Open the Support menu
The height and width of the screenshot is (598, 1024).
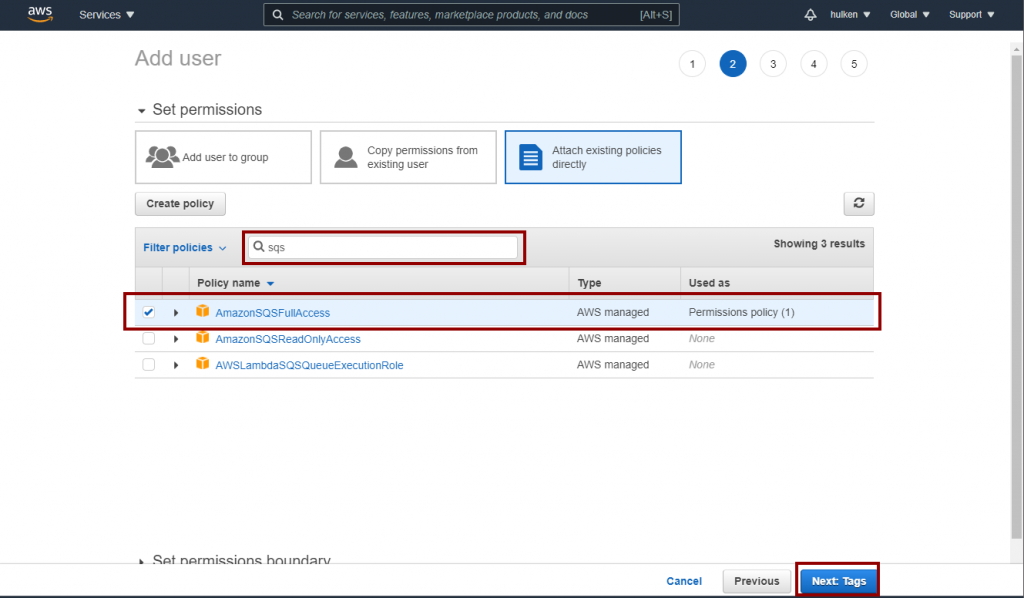pyautogui.click(x=971, y=15)
